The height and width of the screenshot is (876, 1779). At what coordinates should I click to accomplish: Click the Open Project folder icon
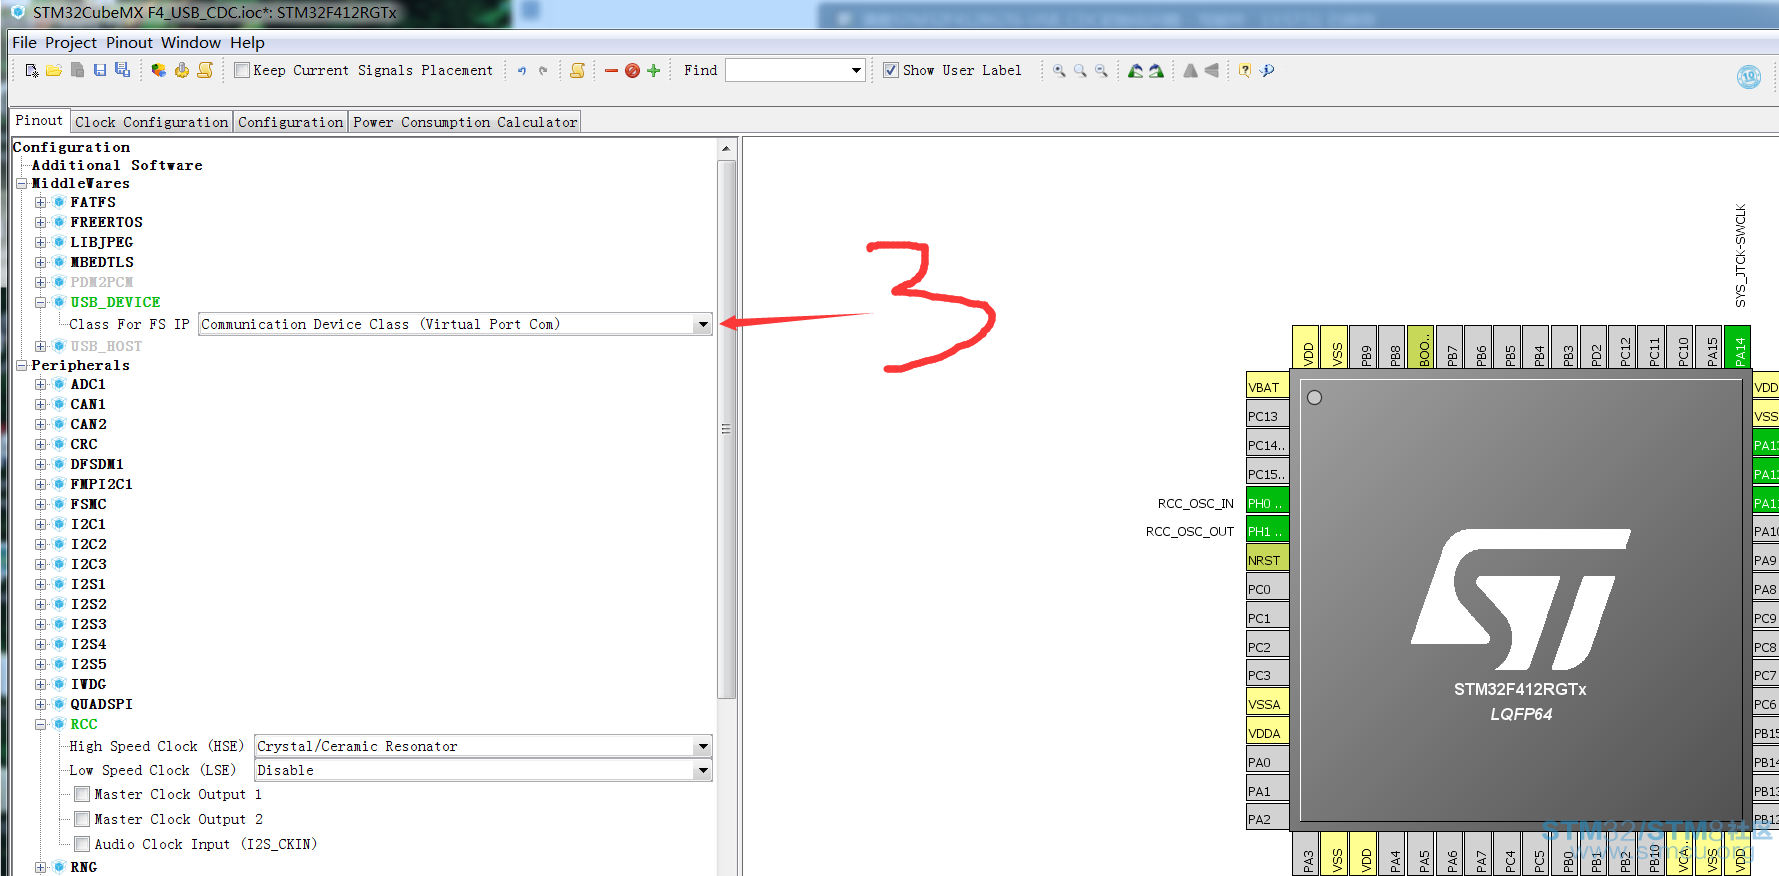click(x=54, y=70)
